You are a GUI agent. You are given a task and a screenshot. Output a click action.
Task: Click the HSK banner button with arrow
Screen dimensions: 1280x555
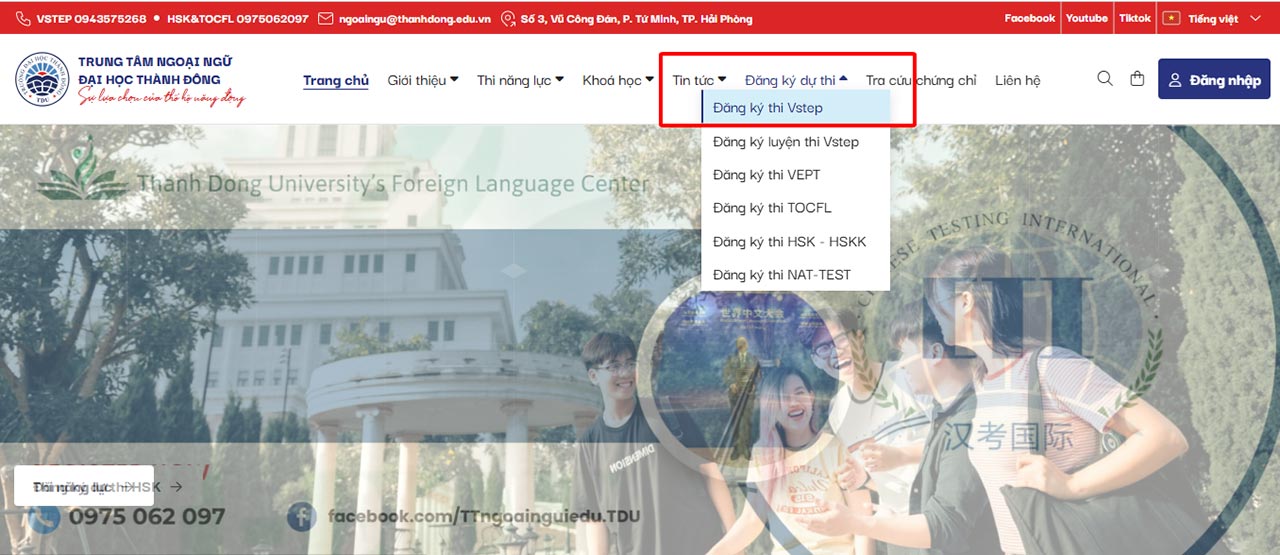84,486
